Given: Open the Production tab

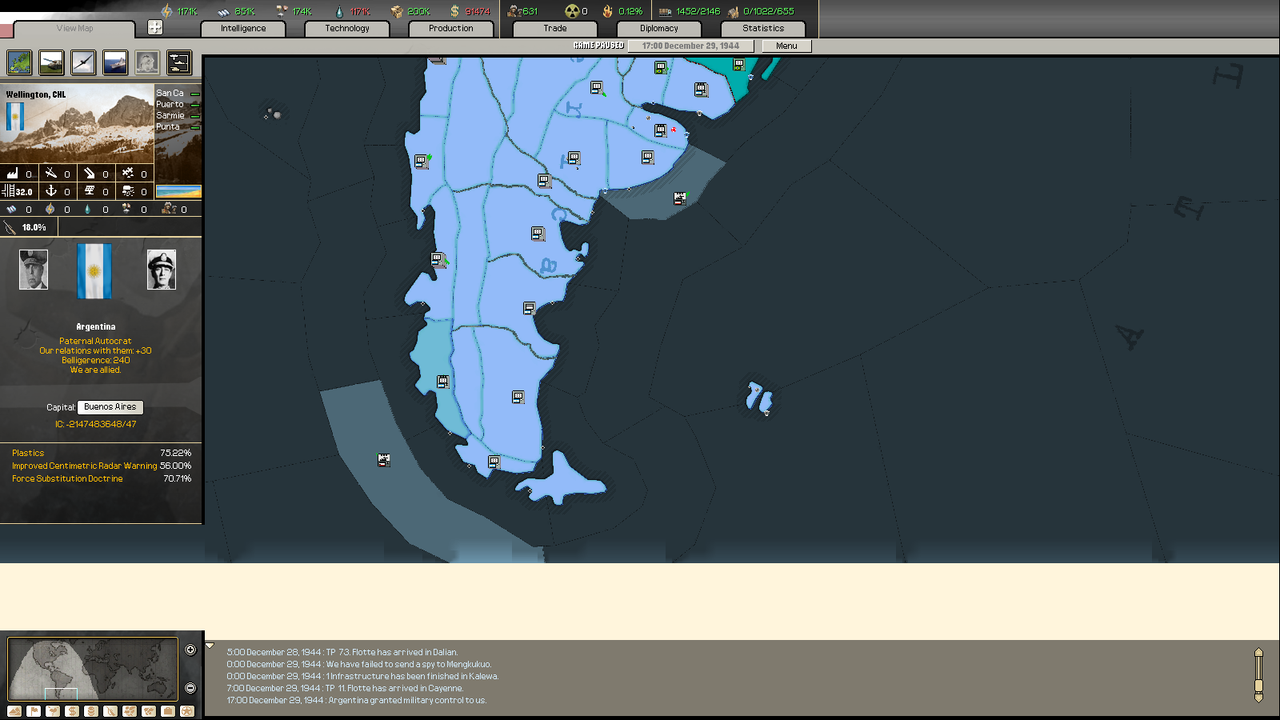Looking at the screenshot, I should click(451, 28).
